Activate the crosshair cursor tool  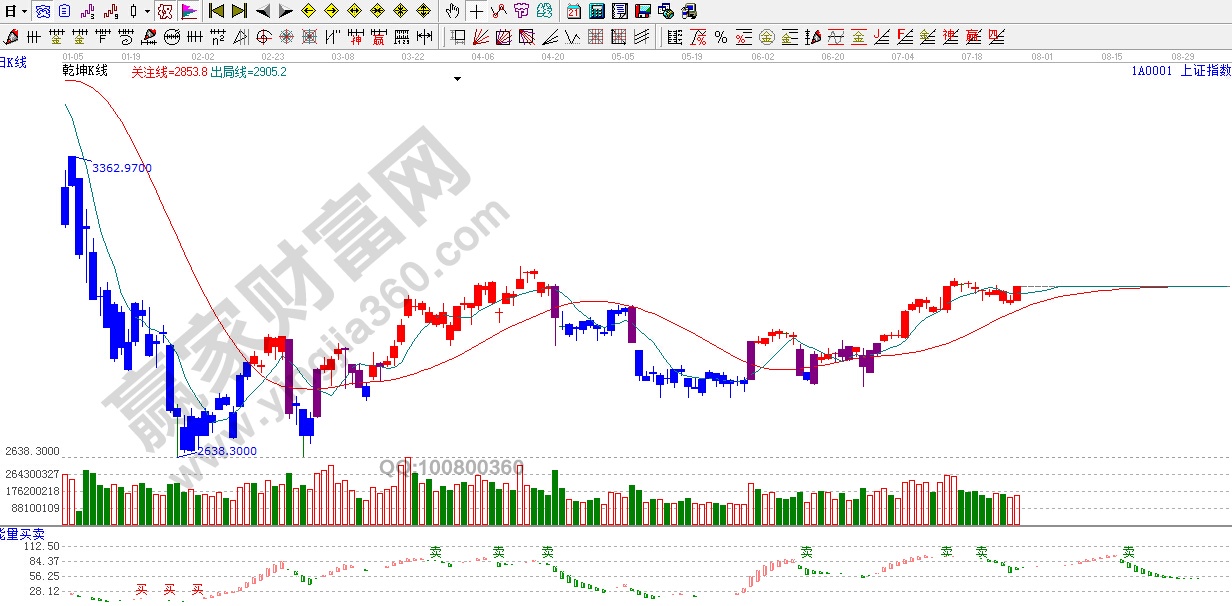[476, 12]
